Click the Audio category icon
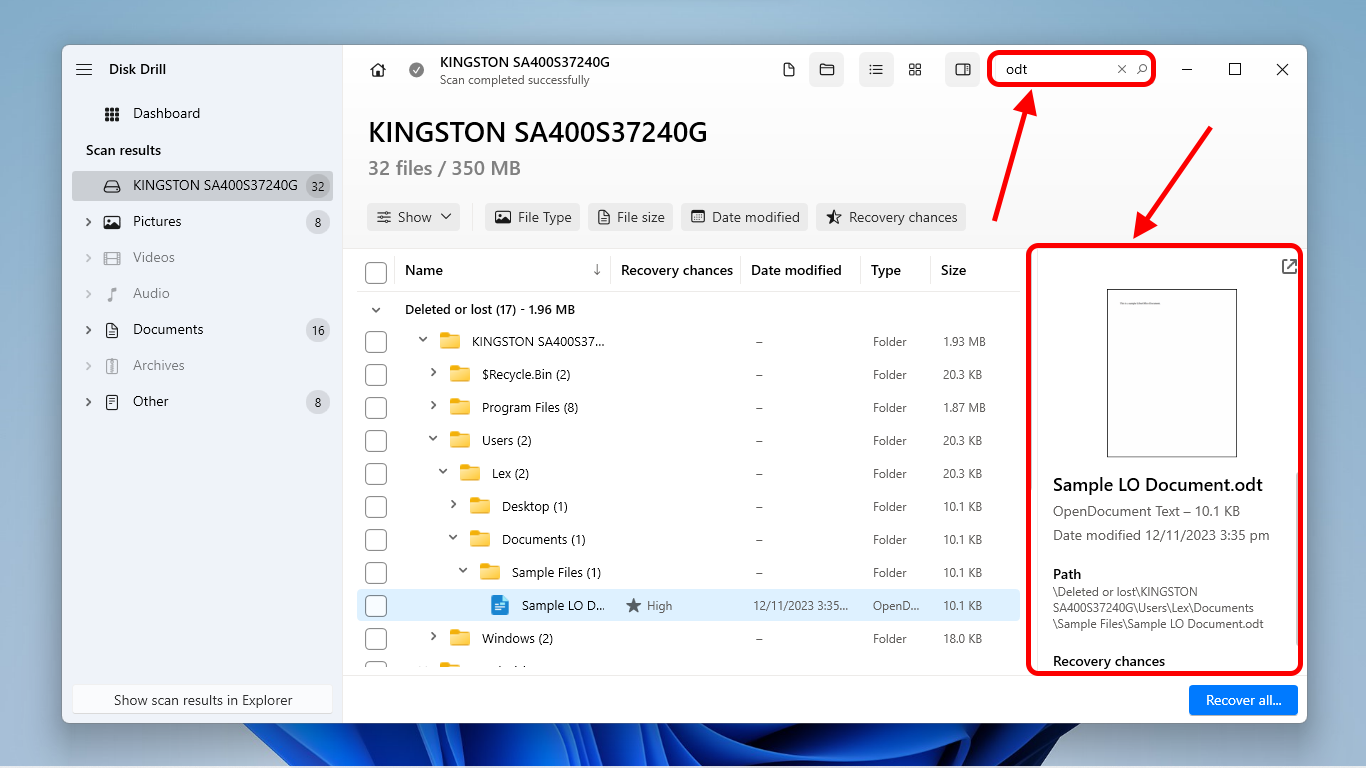The image size is (1366, 768). point(112,294)
